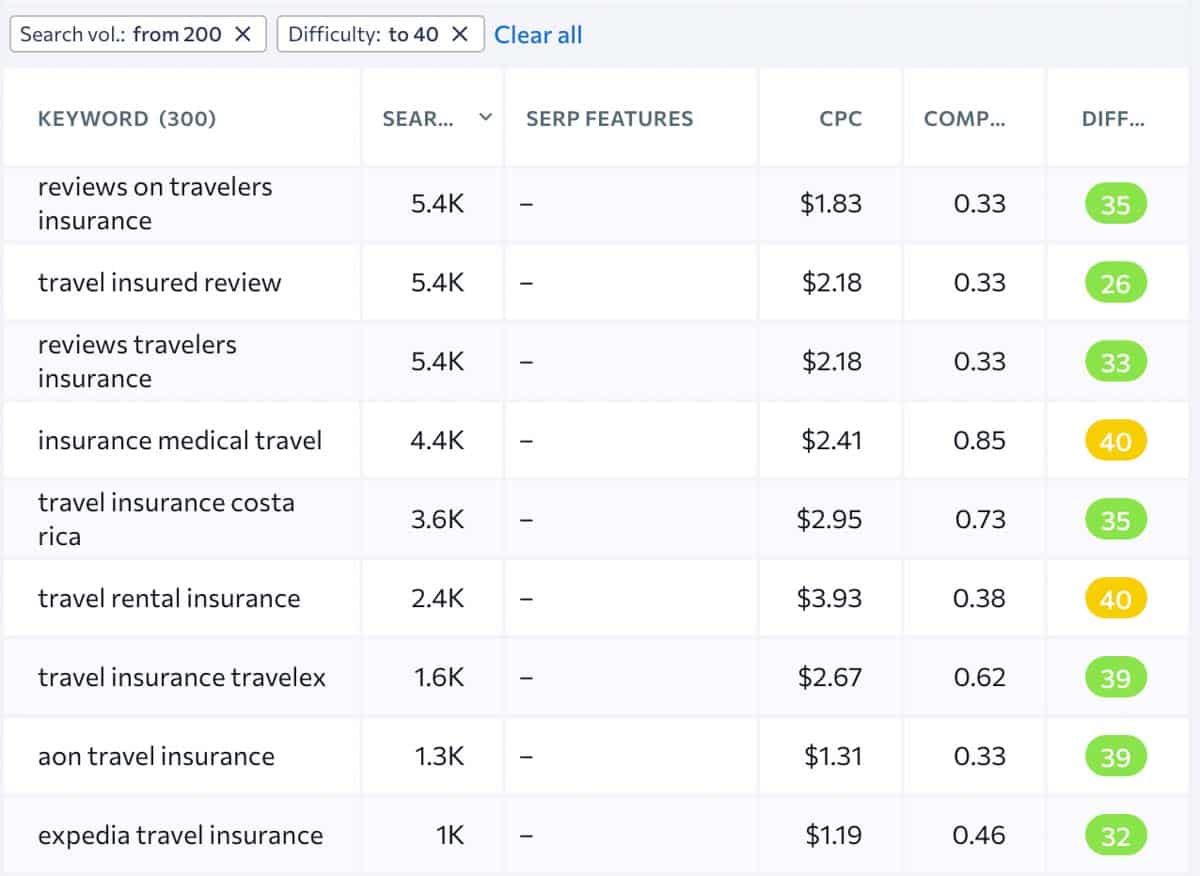Click the Clear all link
Viewport: 1200px width, 876px height.
[x=538, y=35]
